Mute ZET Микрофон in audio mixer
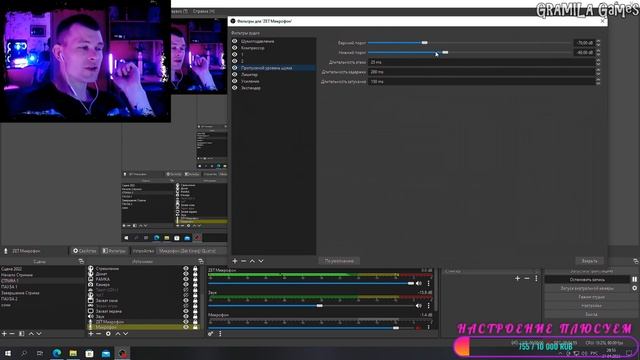Screen dimensions: 640x360 point(419,283)
